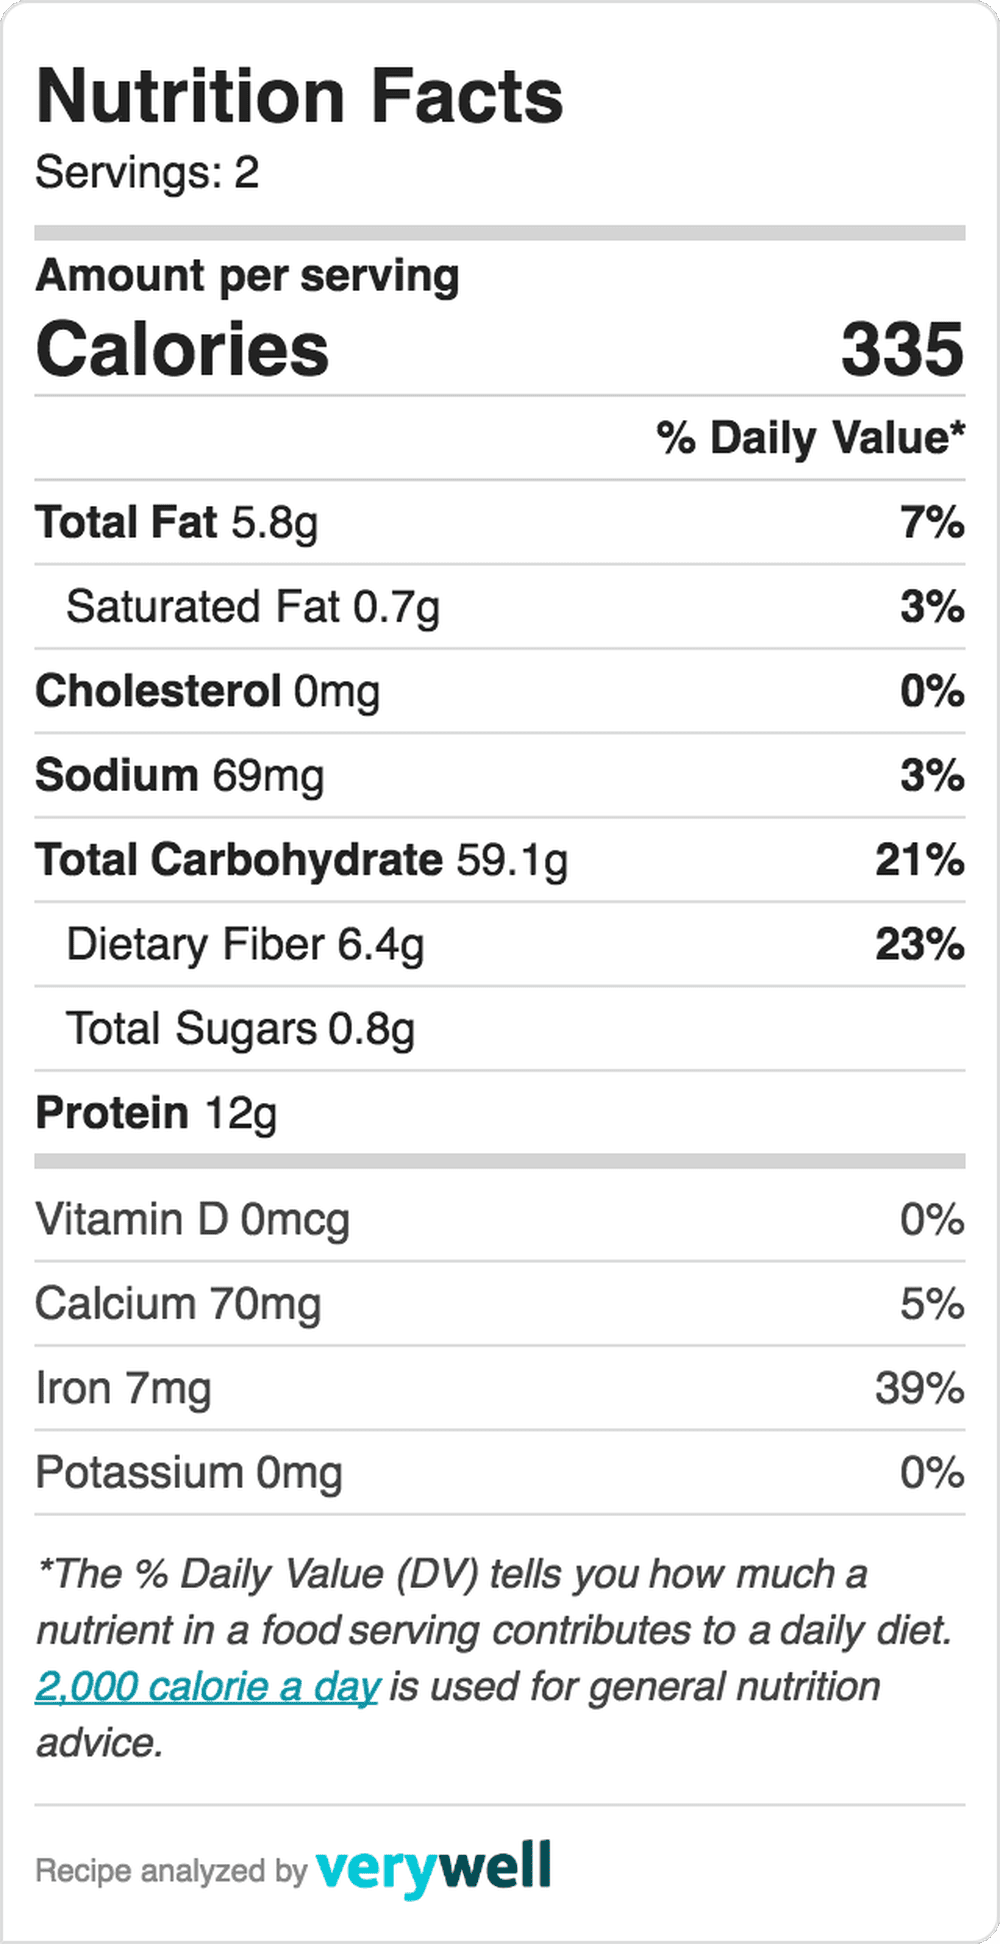Click the verywell logo
Viewport: 1000px width, 1944px height.
(433, 1868)
